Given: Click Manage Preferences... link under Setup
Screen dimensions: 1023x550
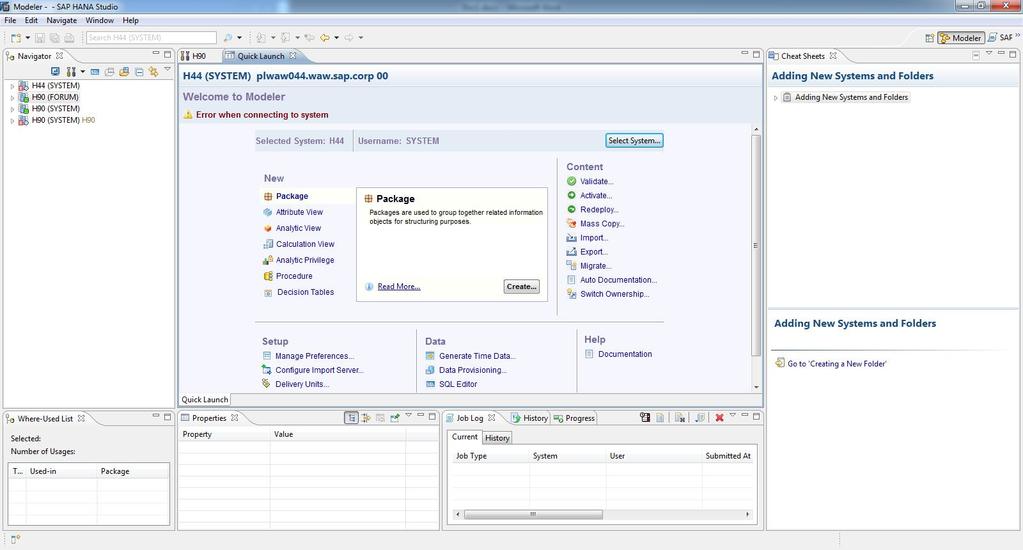Looking at the screenshot, I should tap(314, 356).
